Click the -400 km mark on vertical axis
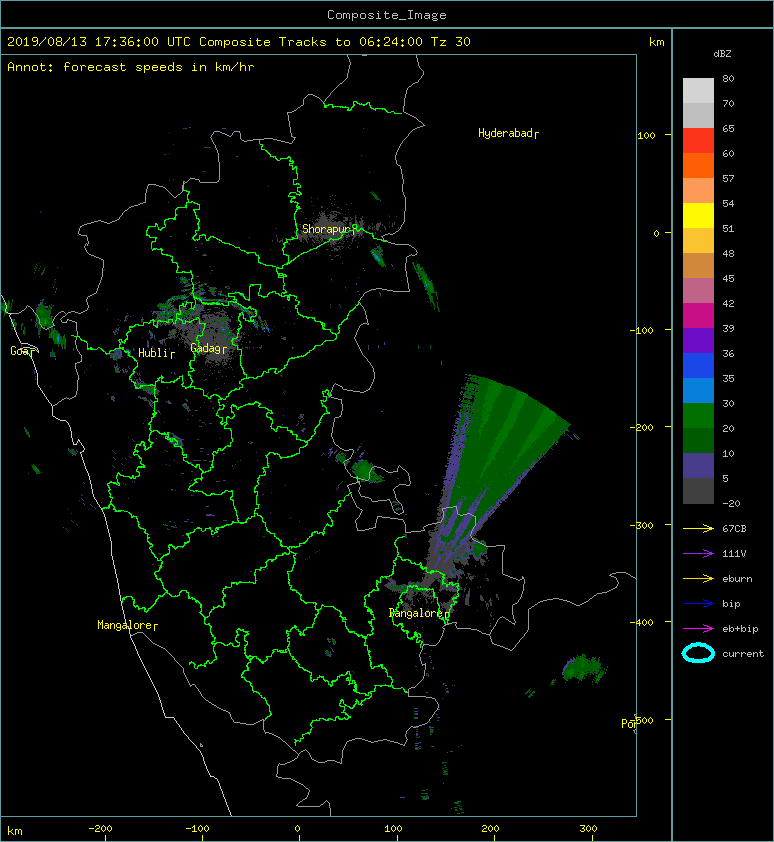 pyautogui.click(x=641, y=622)
